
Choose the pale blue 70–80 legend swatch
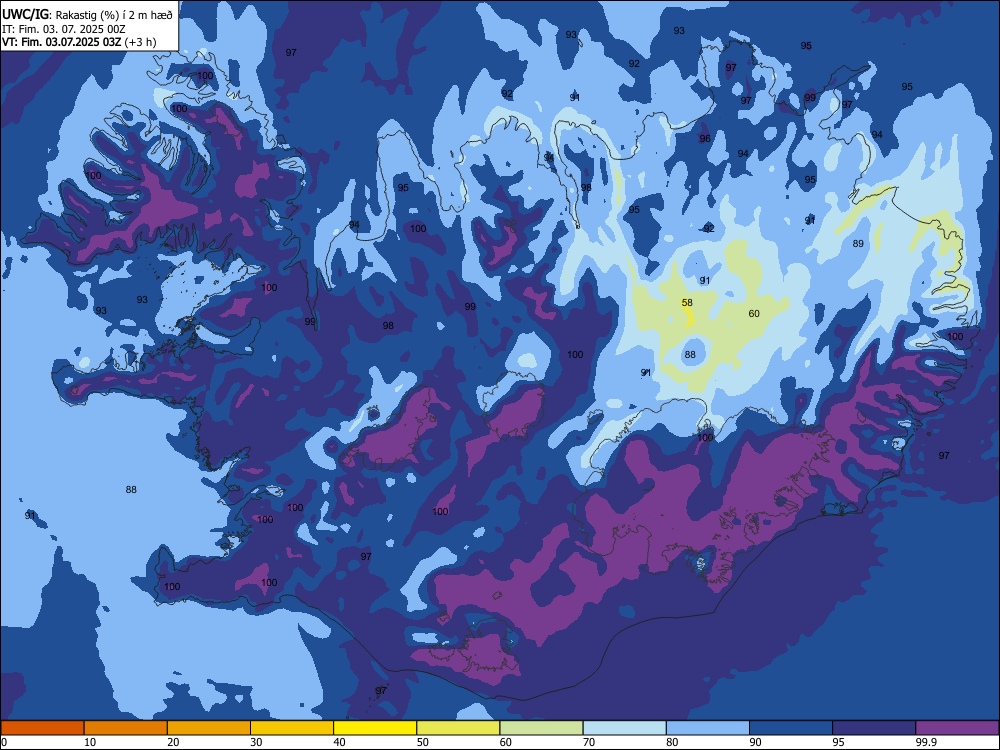(624, 728)
